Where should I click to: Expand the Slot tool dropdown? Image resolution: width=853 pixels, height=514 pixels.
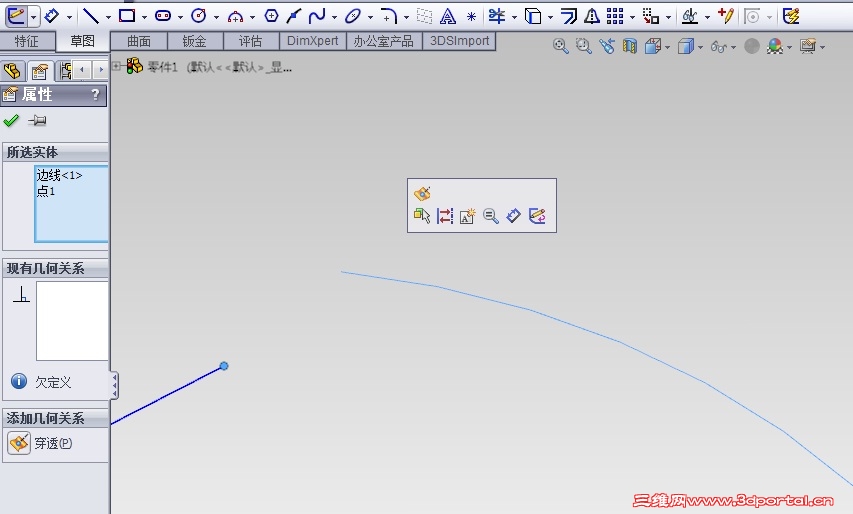point(180,17)
